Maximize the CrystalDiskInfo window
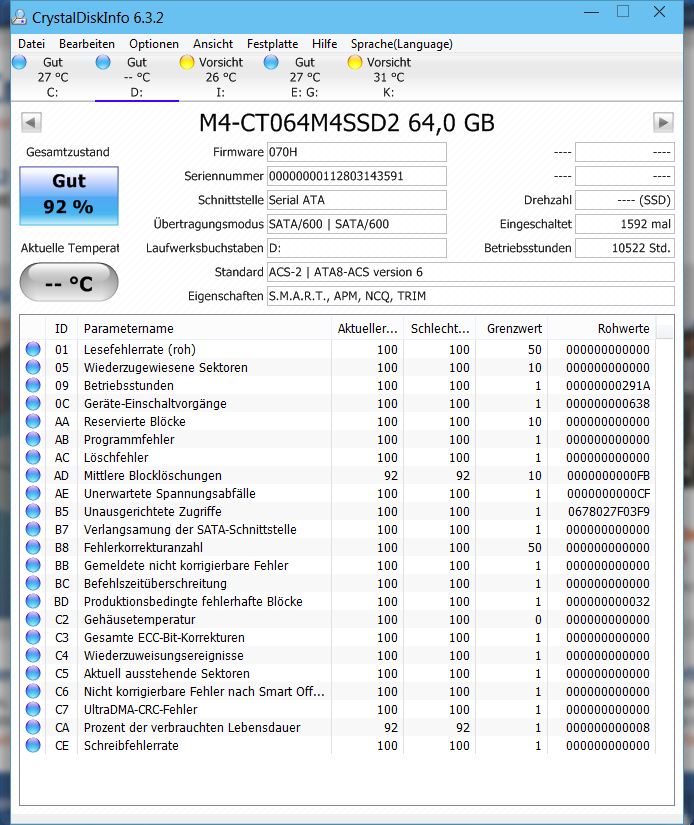This screenshot has width=694, height=825. (x=623, y=12)
